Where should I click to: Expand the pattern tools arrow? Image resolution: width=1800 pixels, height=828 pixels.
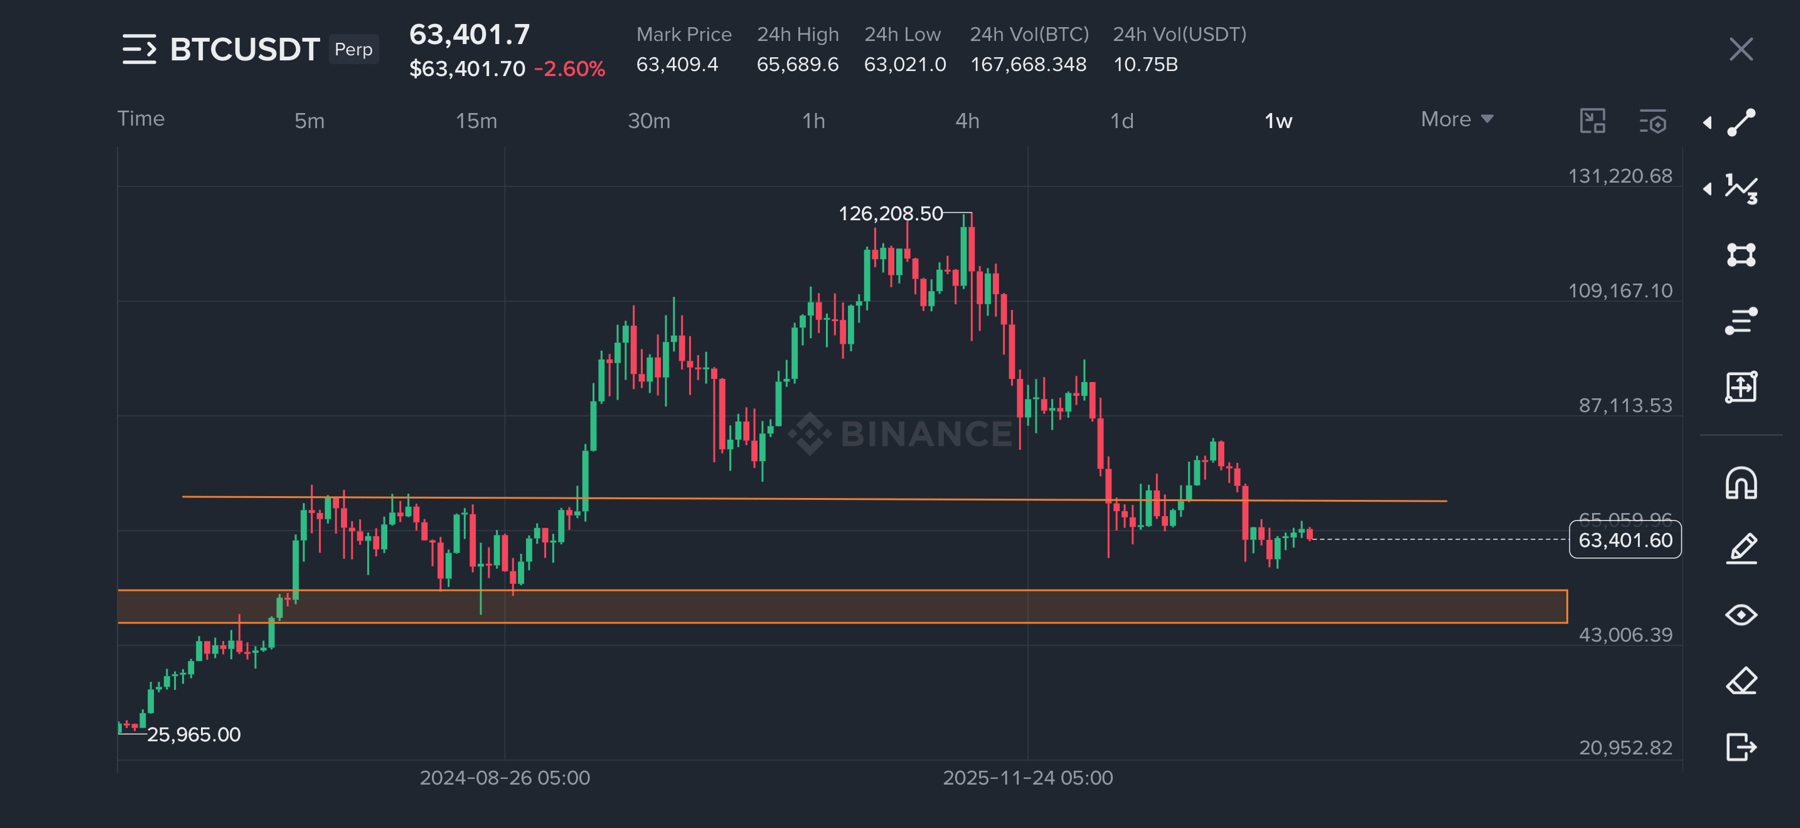1707,189
